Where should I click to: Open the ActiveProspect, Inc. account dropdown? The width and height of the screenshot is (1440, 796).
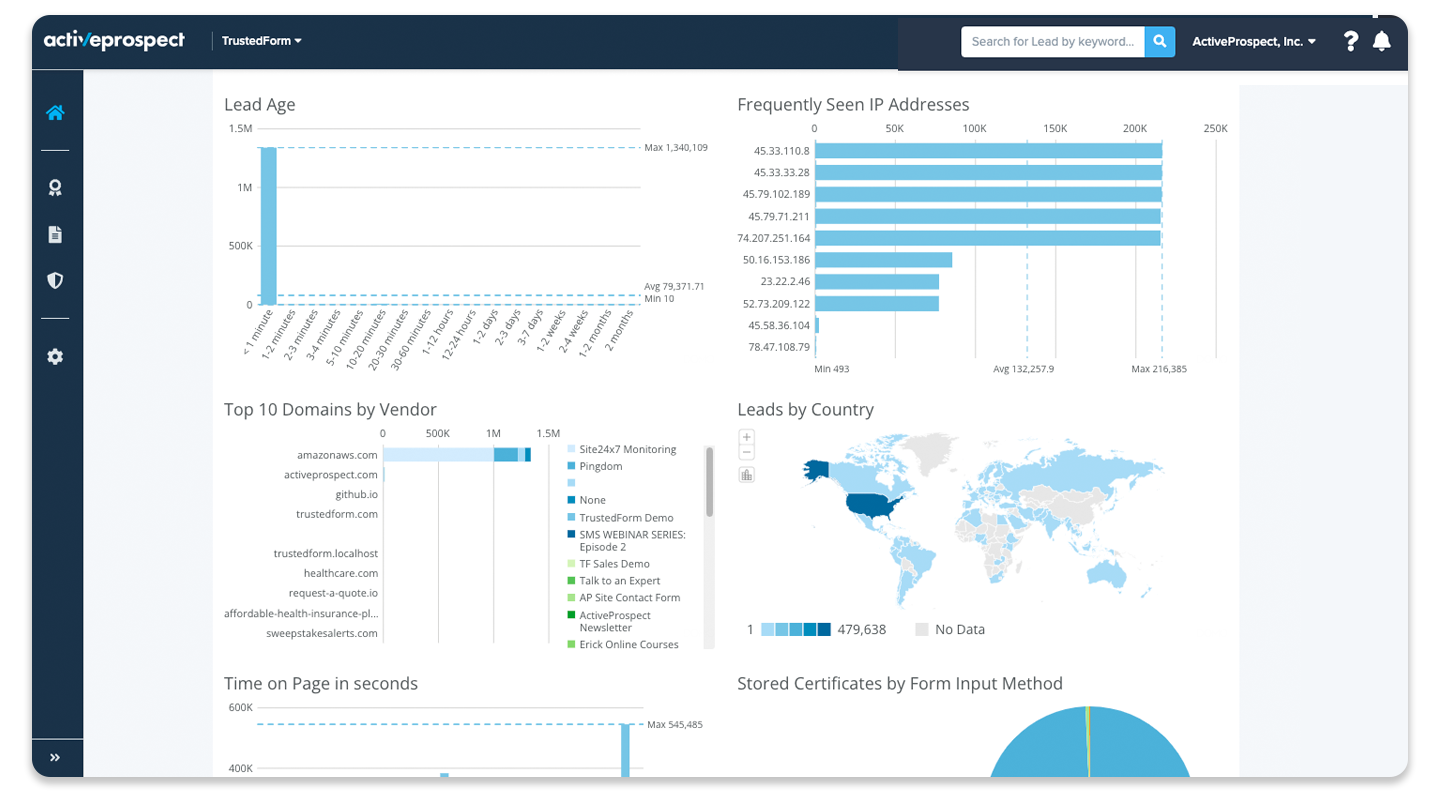1254,42
